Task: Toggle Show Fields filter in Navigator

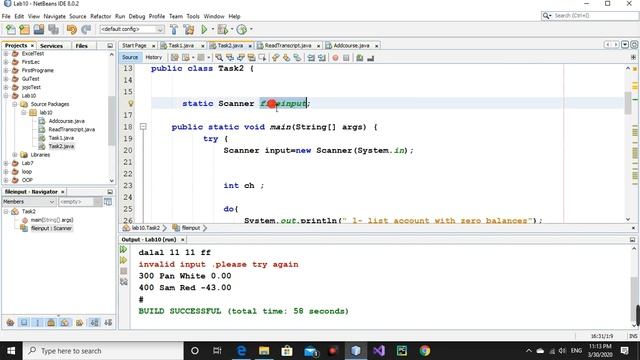Action: [24, 322]
